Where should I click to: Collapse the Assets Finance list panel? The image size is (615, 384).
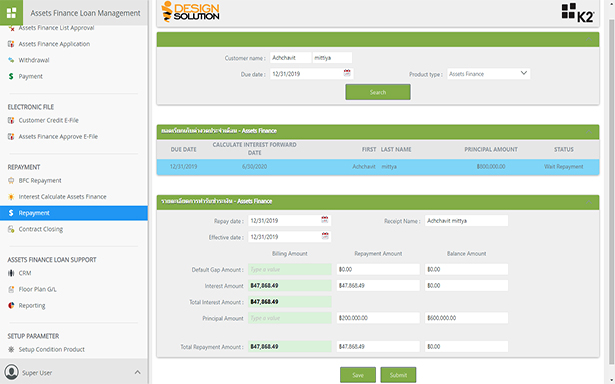[x=589, y=132]
